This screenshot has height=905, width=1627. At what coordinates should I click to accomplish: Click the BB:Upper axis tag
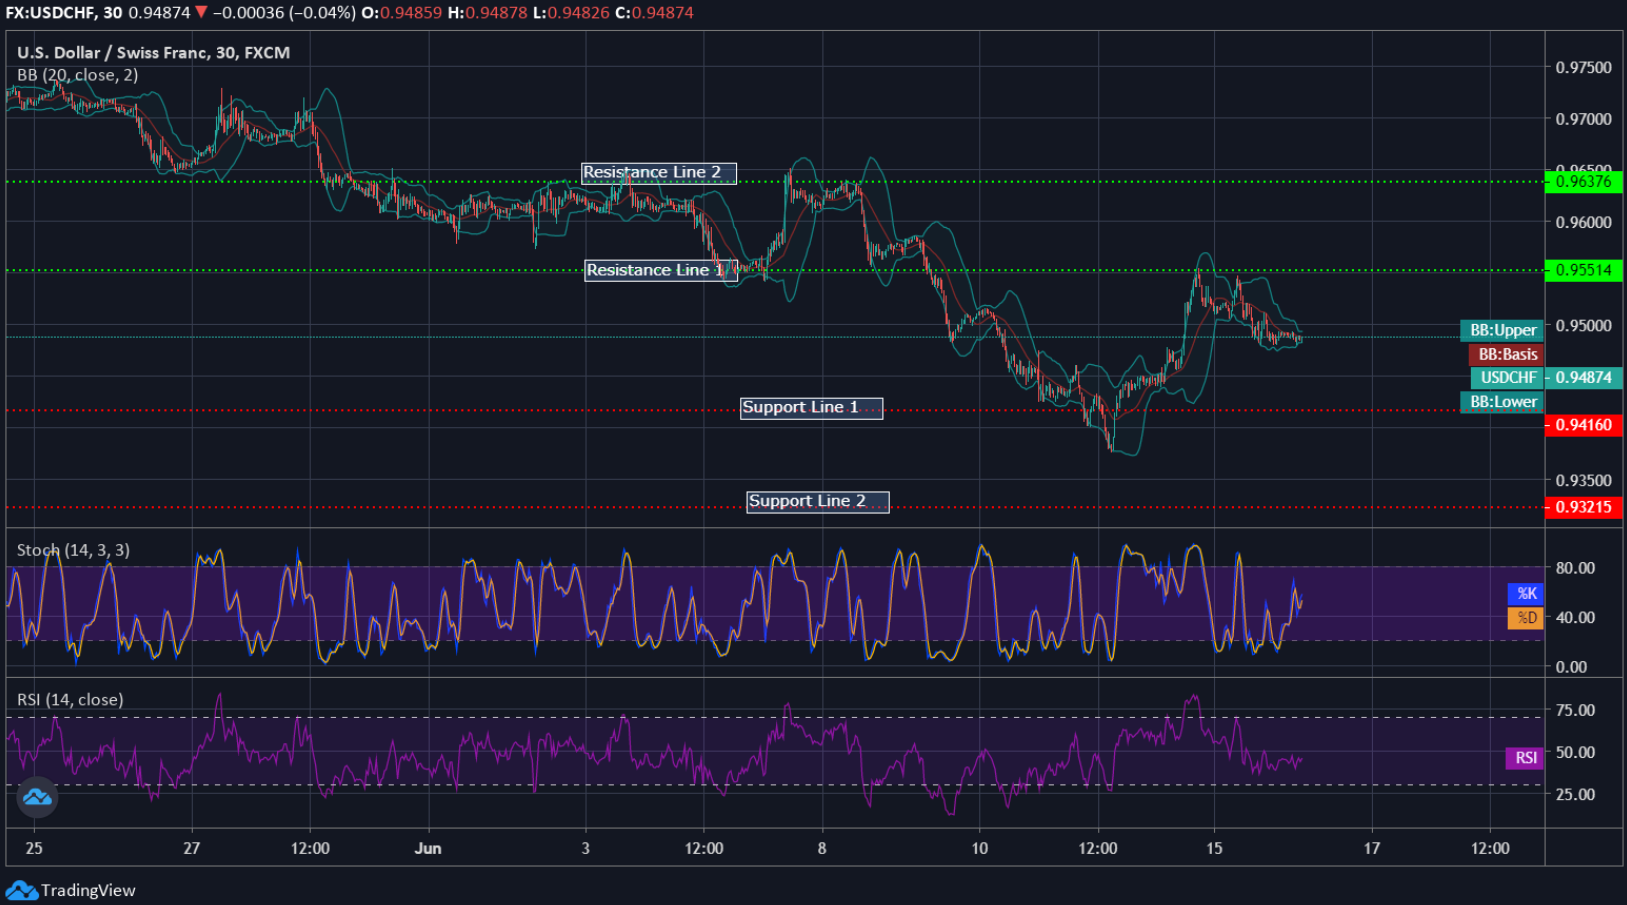point(1501,330)
